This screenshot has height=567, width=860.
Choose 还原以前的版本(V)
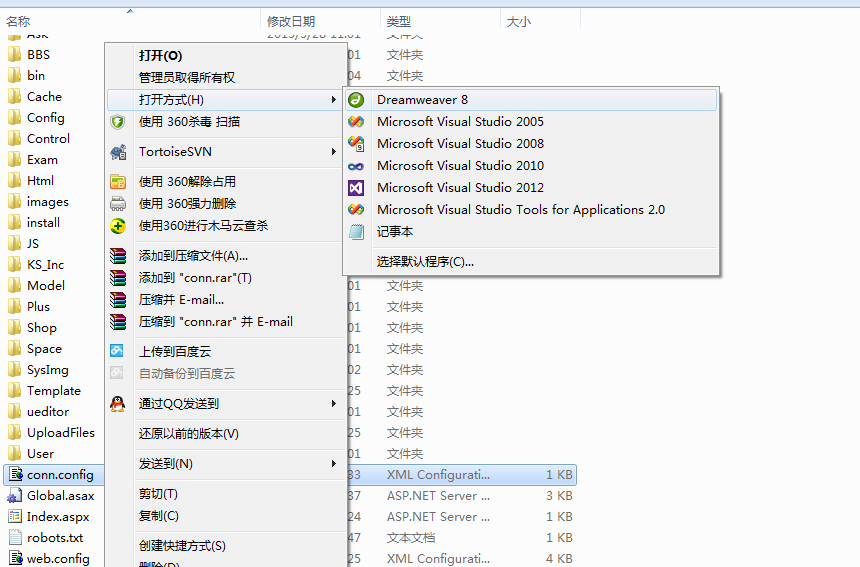pos(226,434)
